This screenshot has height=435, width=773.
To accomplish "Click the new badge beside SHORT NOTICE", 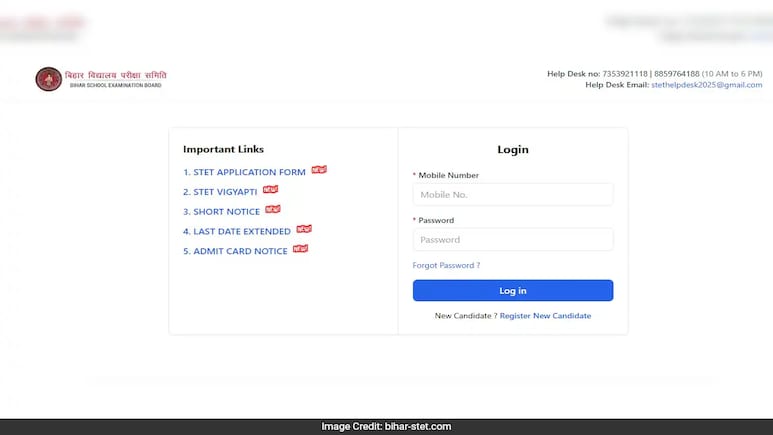I will 273,210.
